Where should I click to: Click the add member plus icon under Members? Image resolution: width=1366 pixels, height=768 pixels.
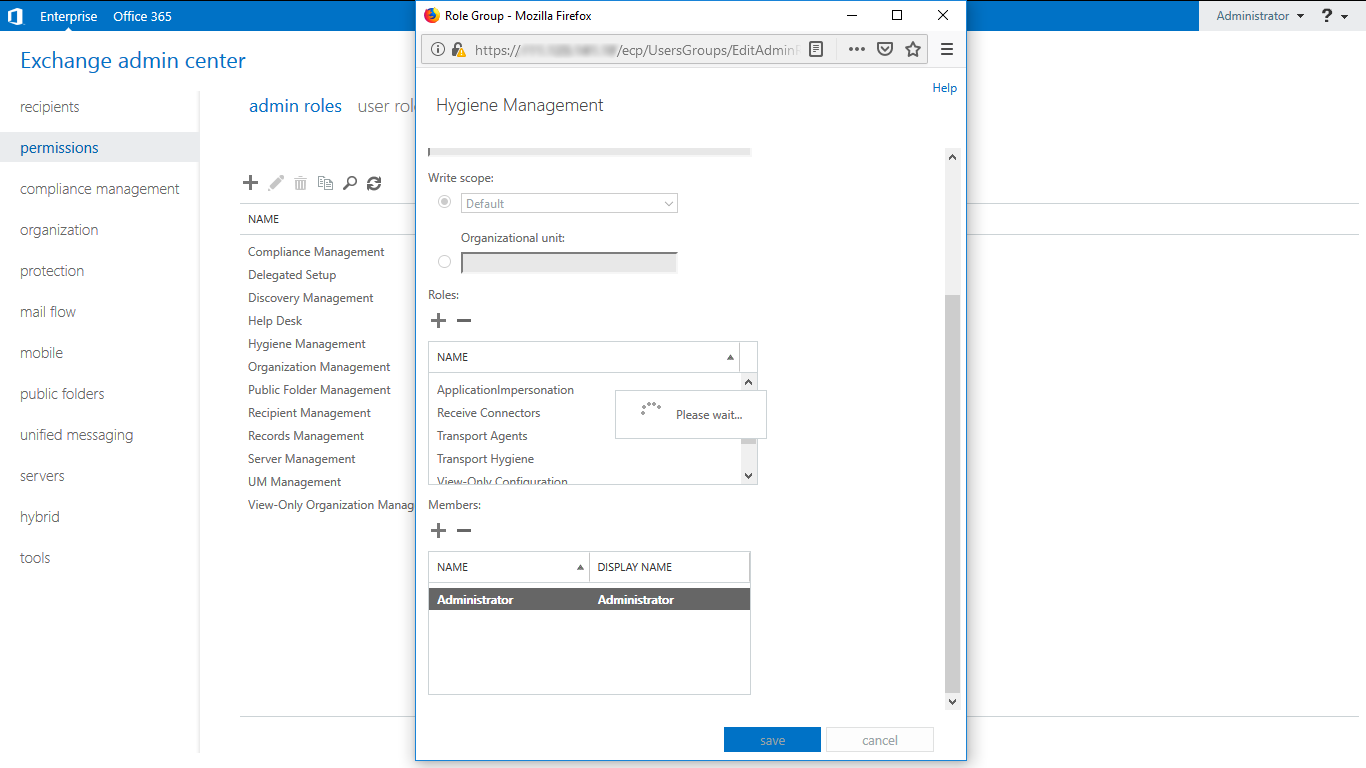pyautogui.click(x=438, y=531)
